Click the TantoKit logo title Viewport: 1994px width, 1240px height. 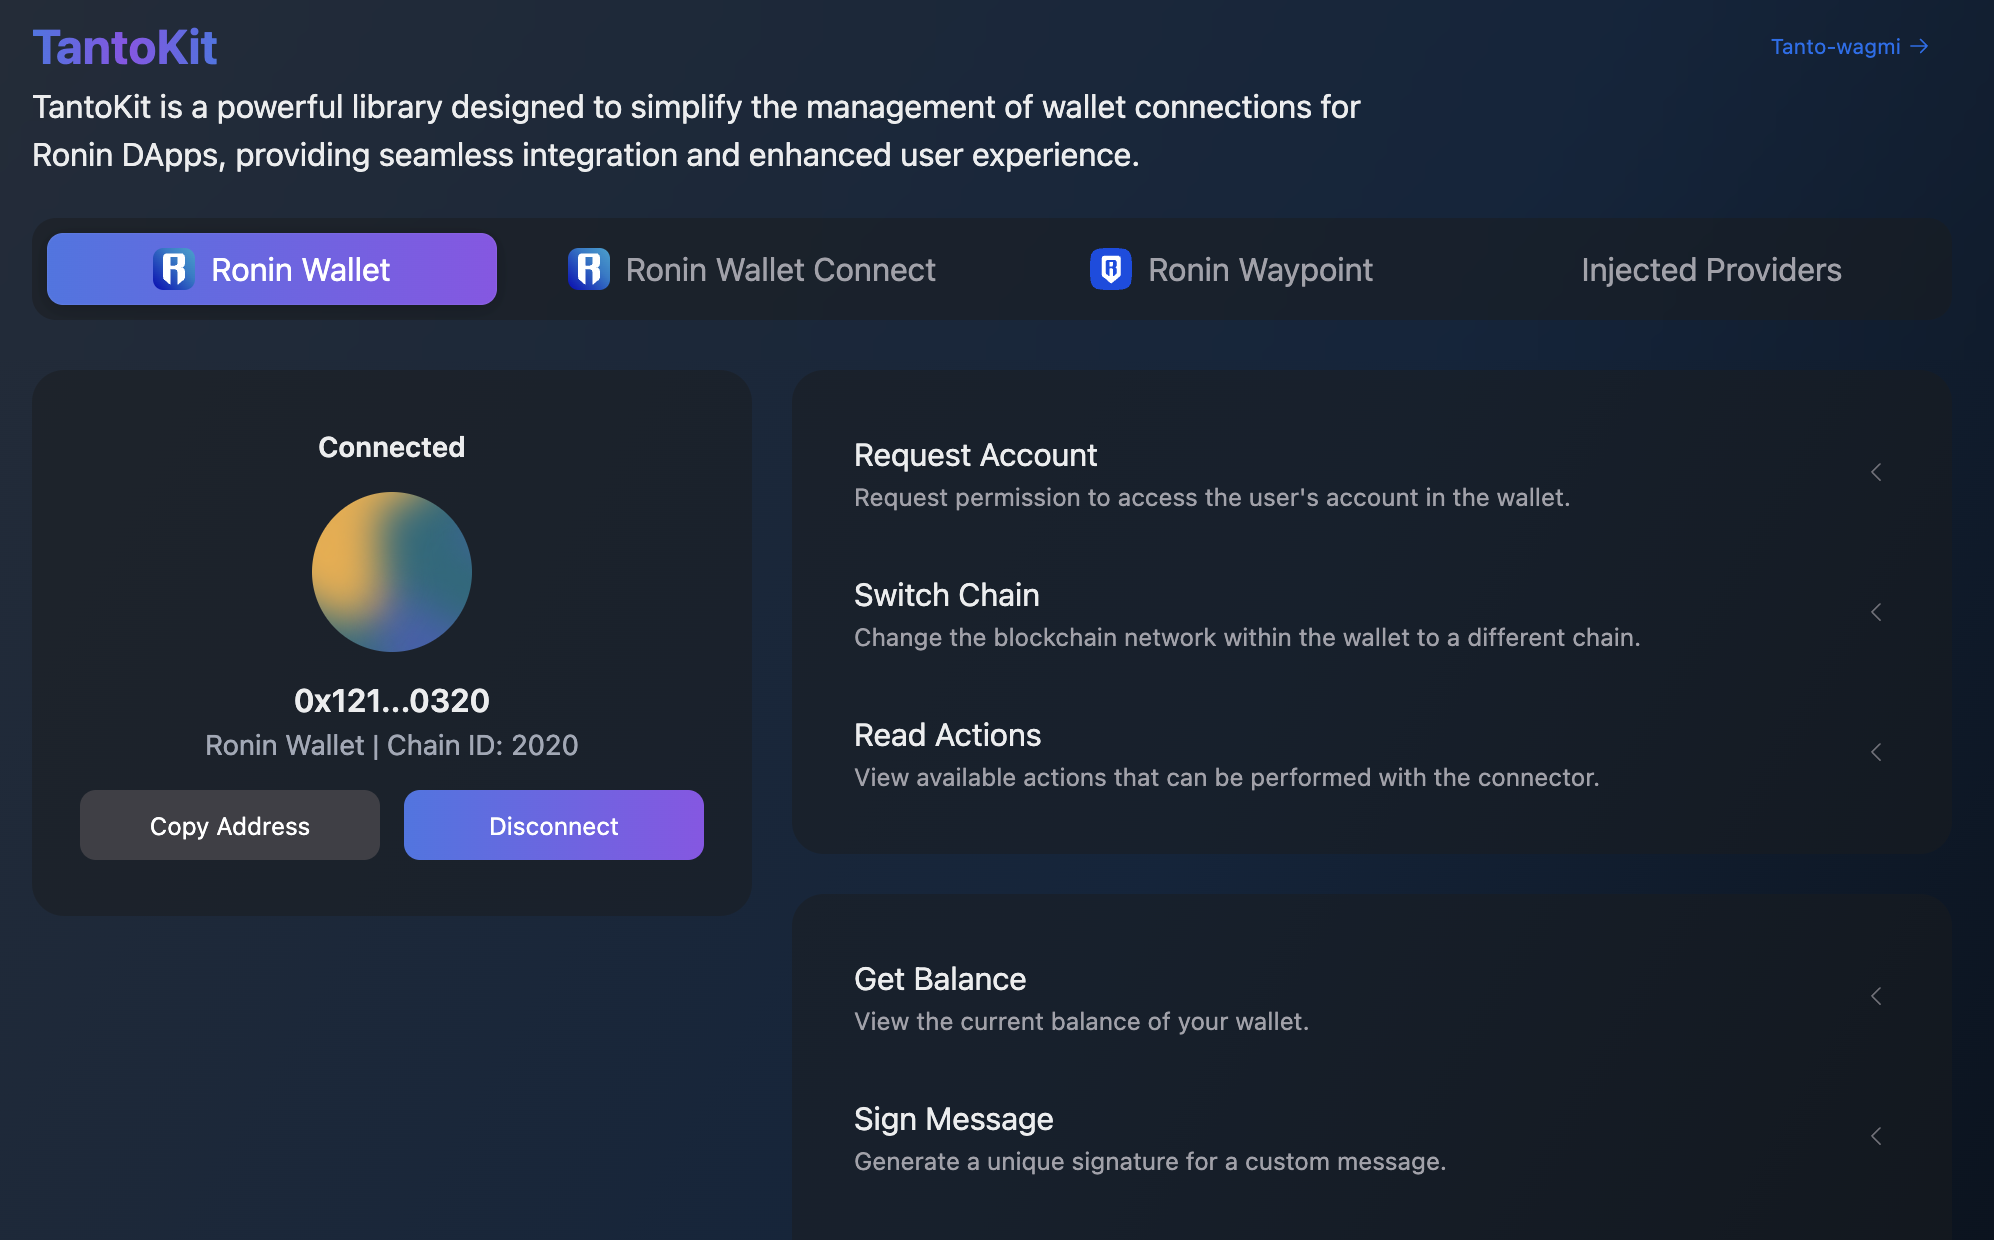[x=125, y=47]
